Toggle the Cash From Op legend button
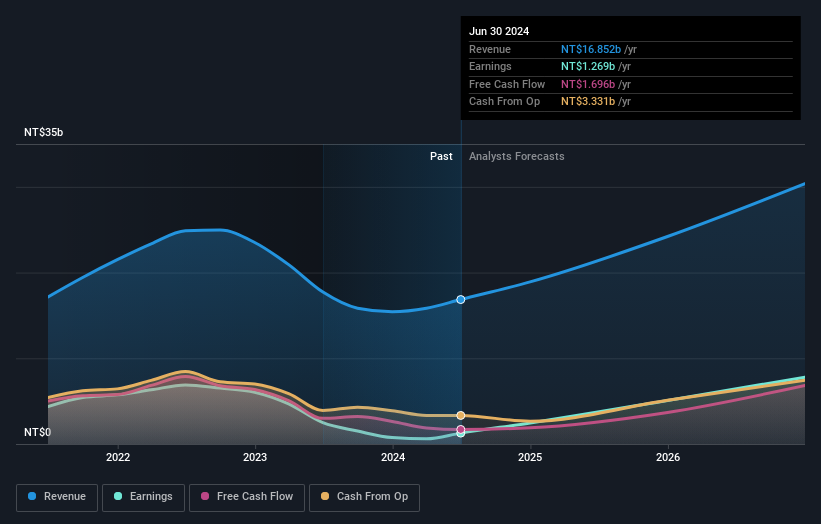 coord(364,497)
